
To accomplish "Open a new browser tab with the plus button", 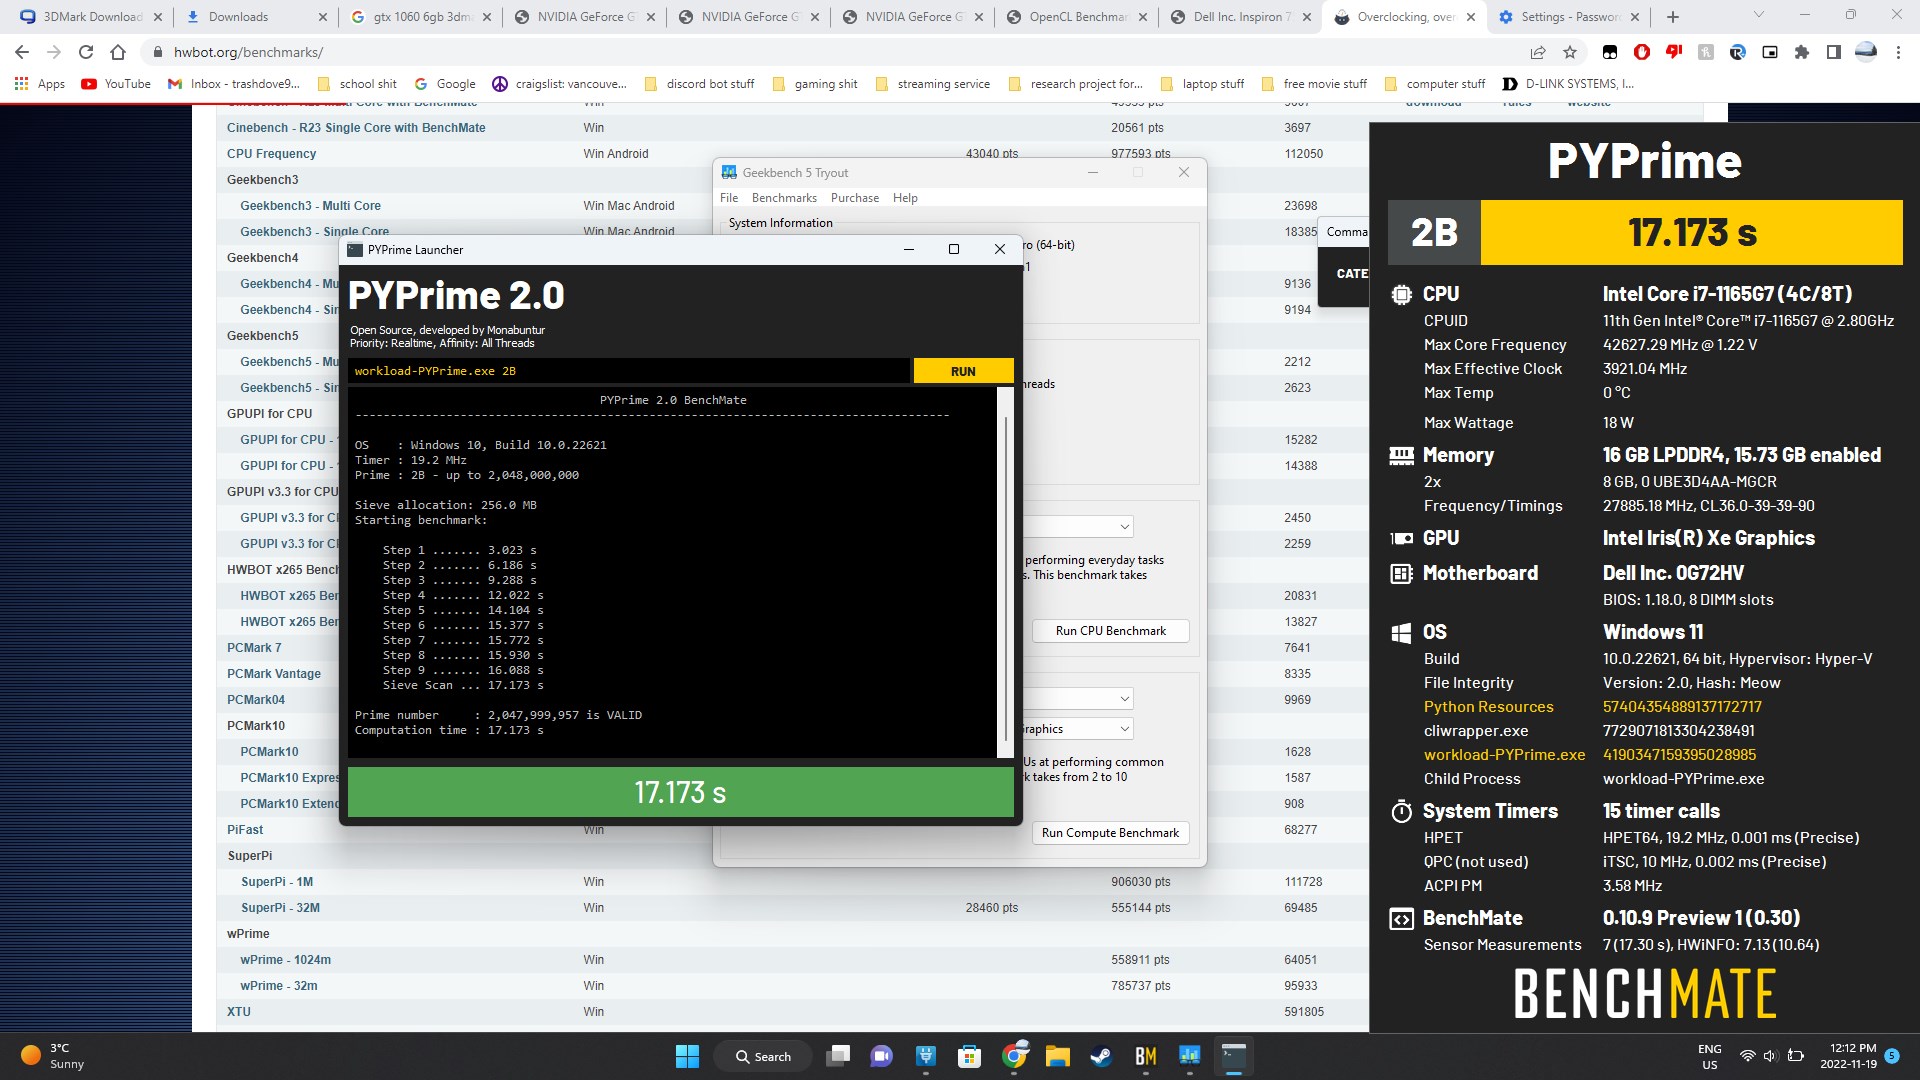I will point(1673,17).
